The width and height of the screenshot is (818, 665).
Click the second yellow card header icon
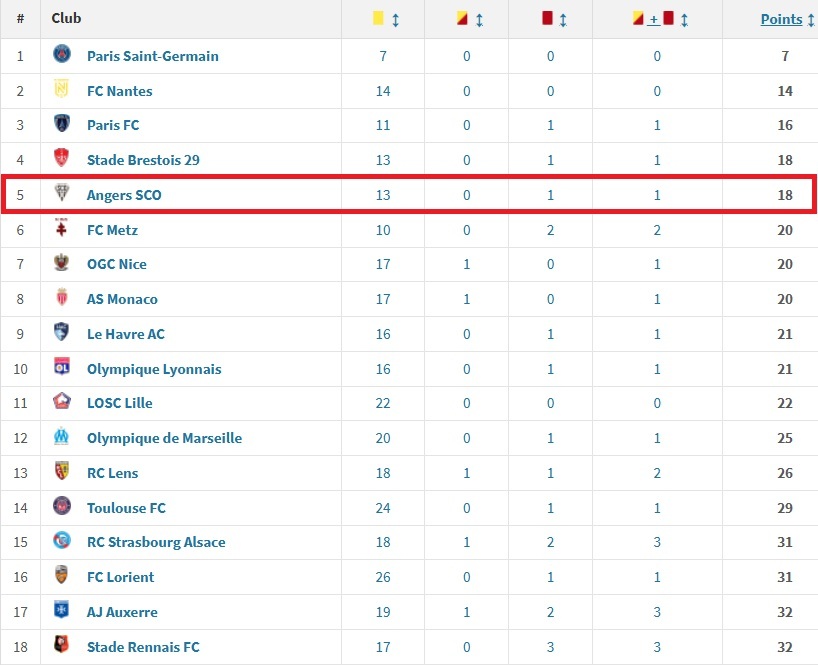click(460, 19)
